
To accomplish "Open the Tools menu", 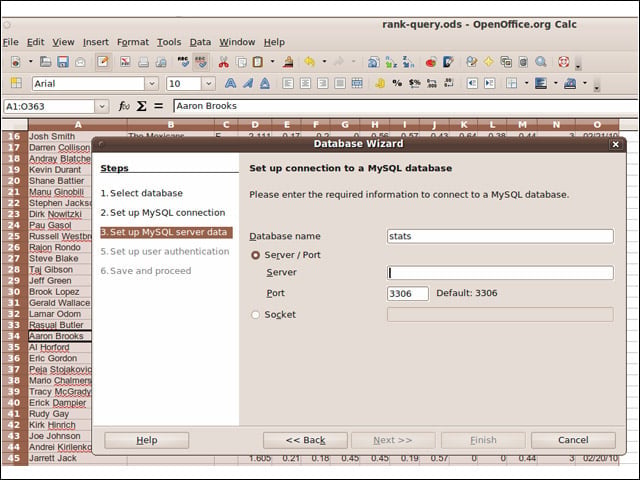I will click(169, 42).
